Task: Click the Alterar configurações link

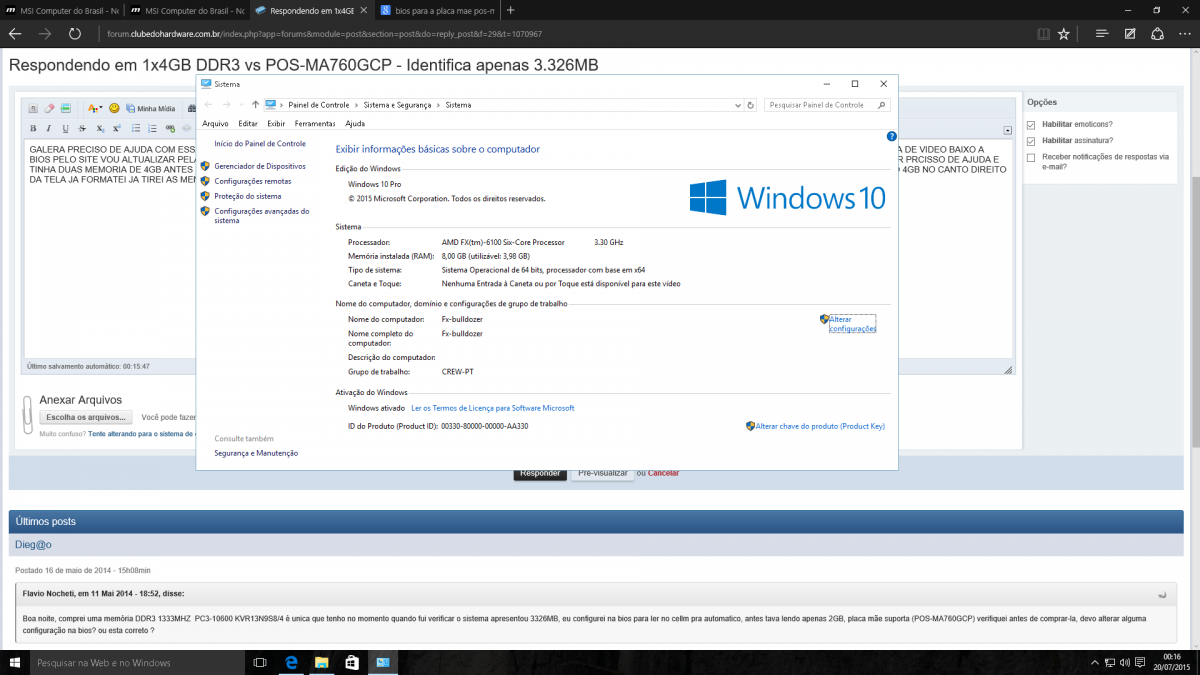Action: pyautogui.click(x=852, y=324)
